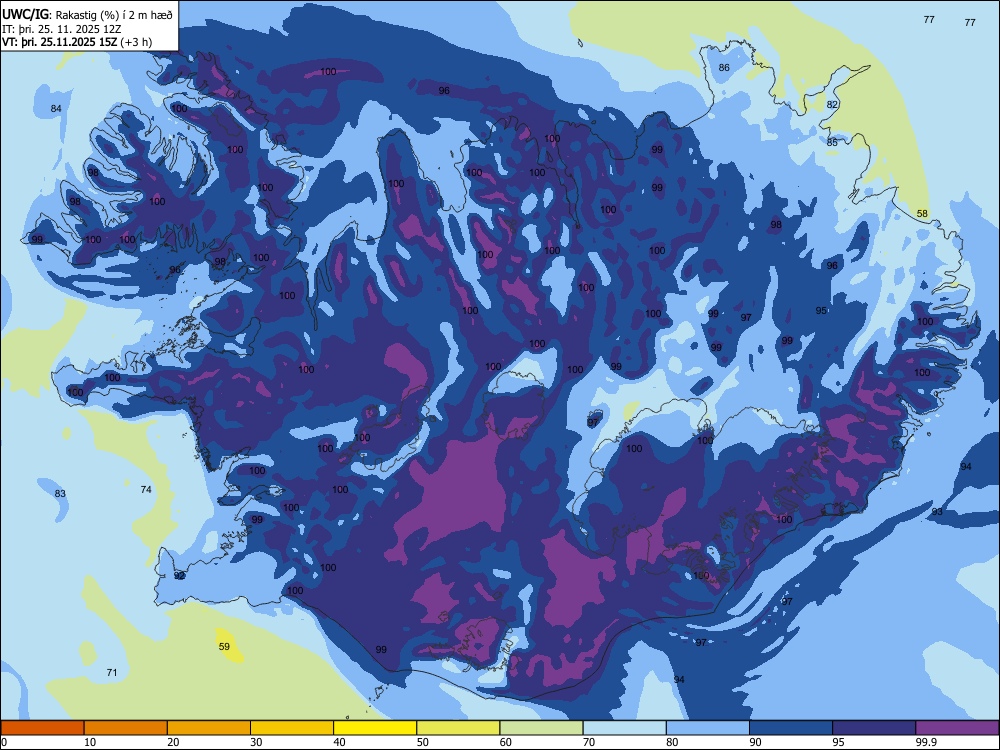Viewport: 1000px width, 750px height.
Task: Click the '30' tick label under the legend
Action: click(x=256, y=742)
